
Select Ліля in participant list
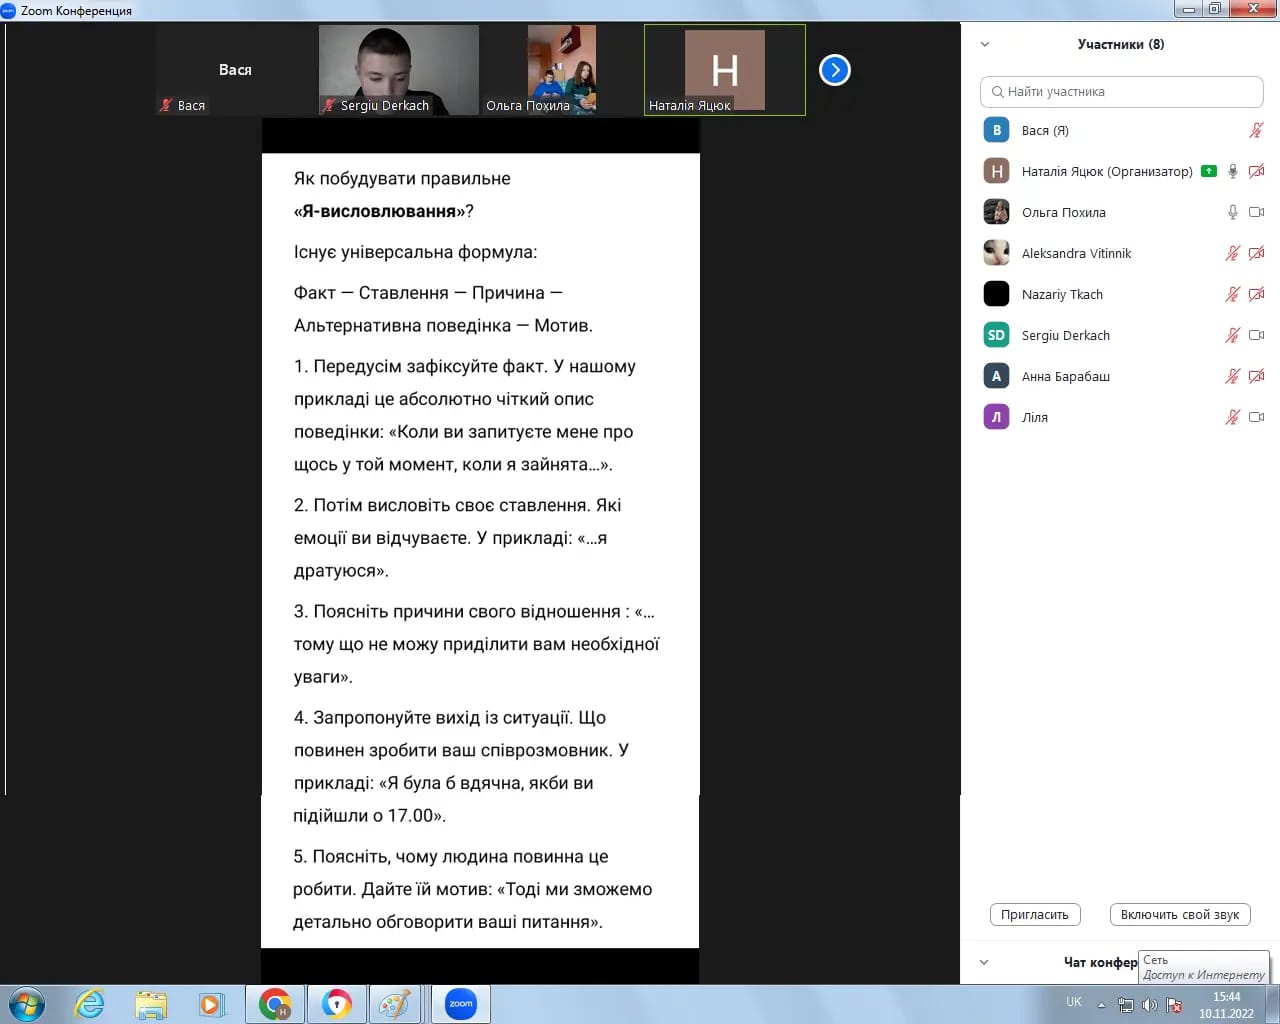1035,417
